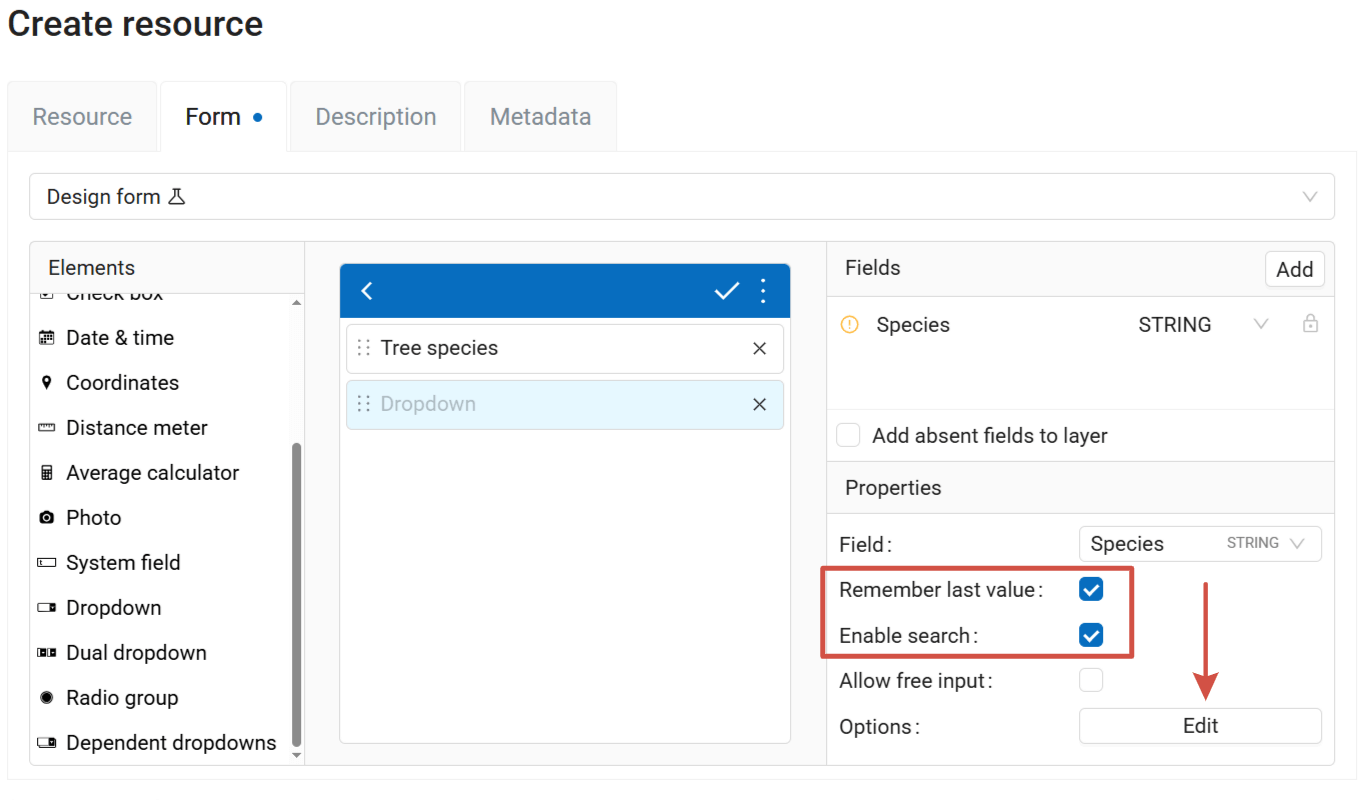Remove the Tree species element
Screen dimensions: 1370x800
point(759,349)
